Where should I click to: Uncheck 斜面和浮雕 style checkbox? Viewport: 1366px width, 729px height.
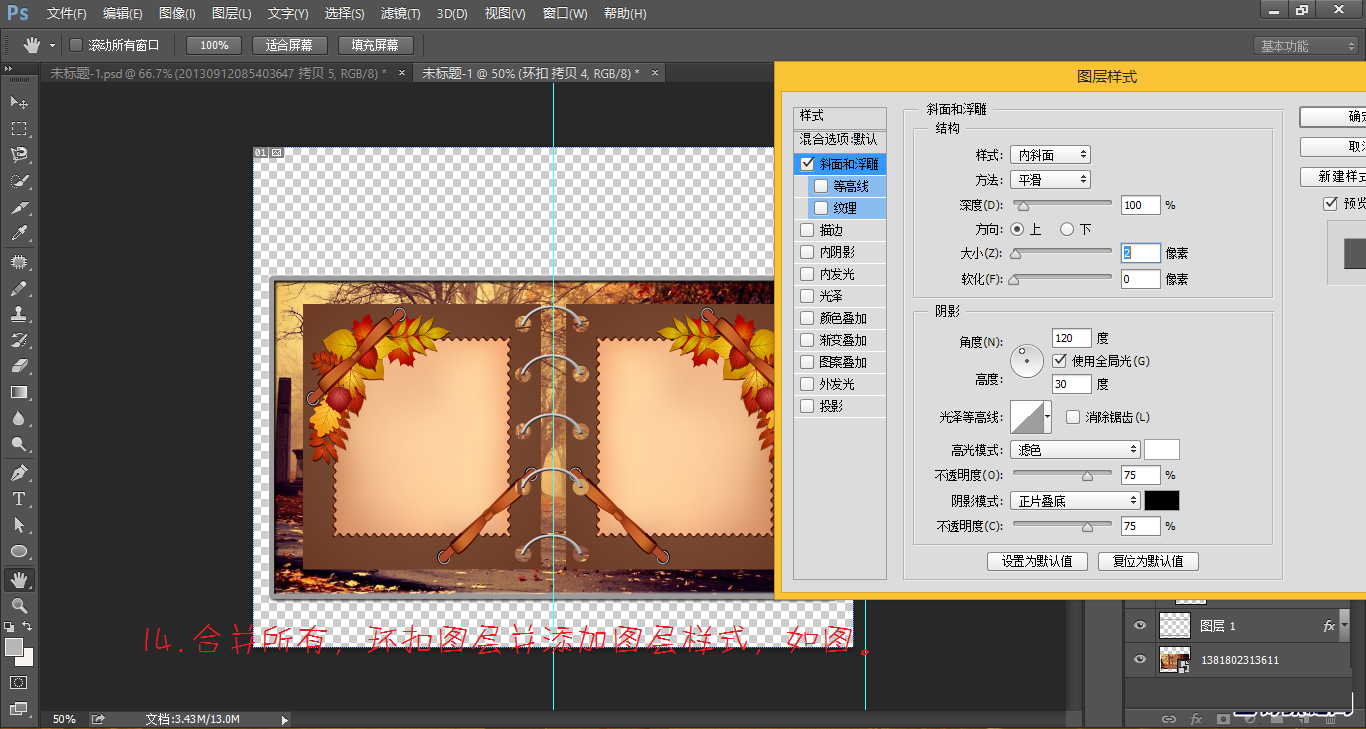tap(808, 164)
